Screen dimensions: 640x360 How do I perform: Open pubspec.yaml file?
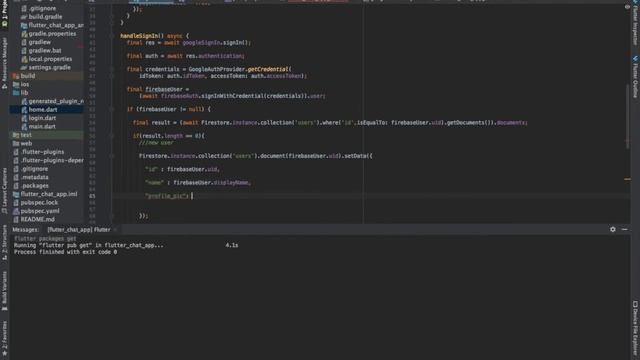pyautogui.click(x=40, y=211)
